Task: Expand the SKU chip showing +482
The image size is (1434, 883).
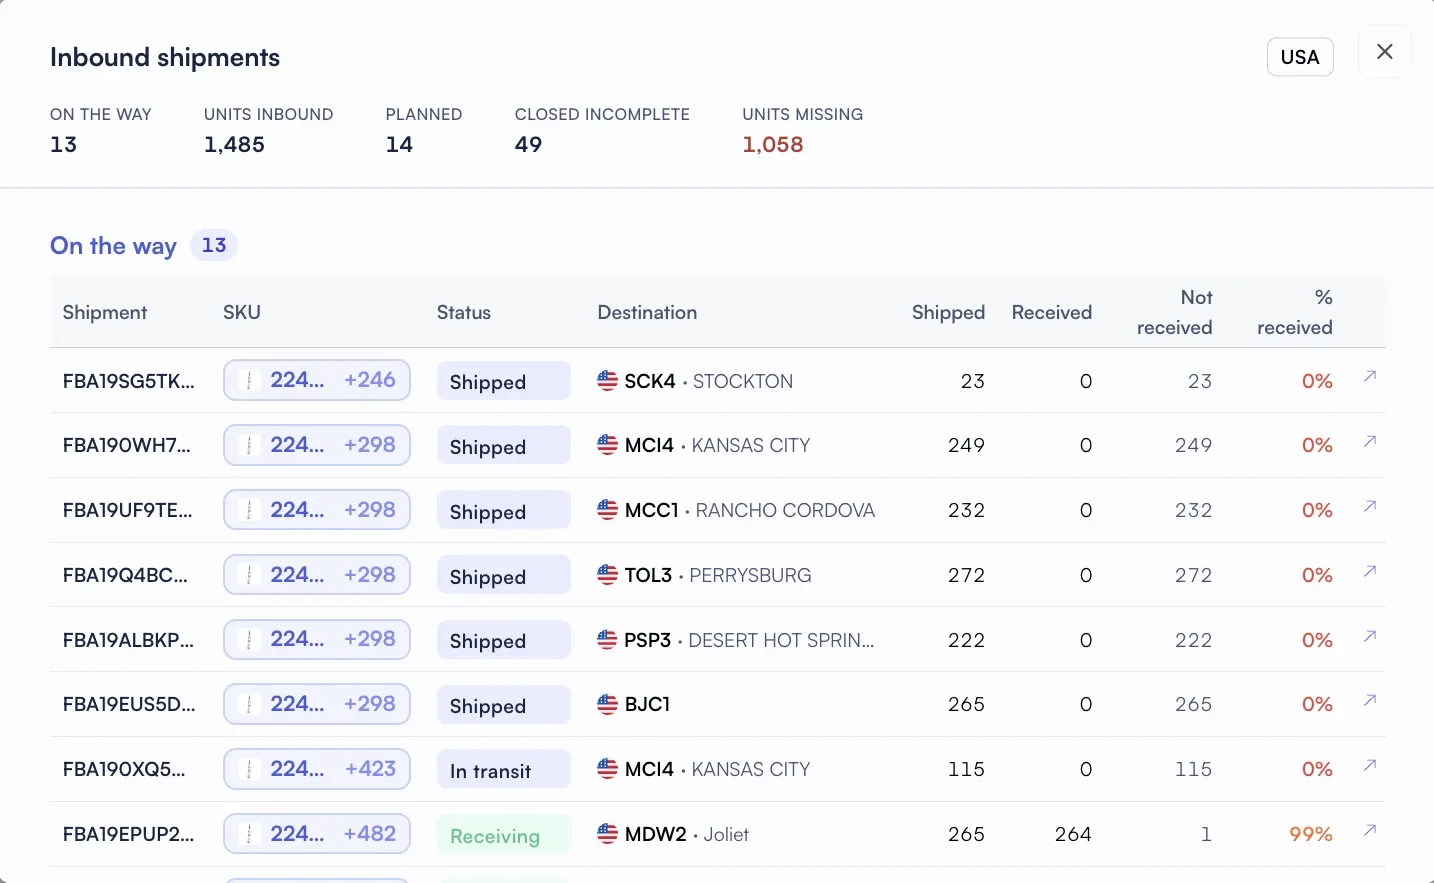Action: coord(317,834)
